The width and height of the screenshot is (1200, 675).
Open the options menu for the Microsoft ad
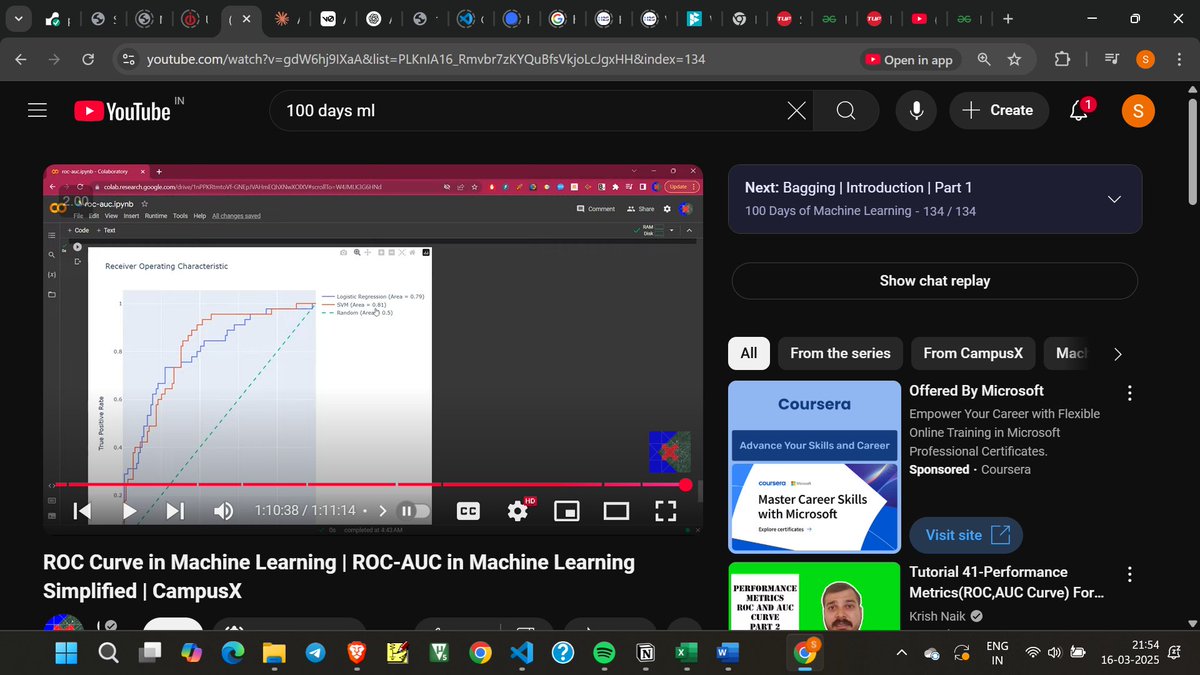click(1130, 393)
